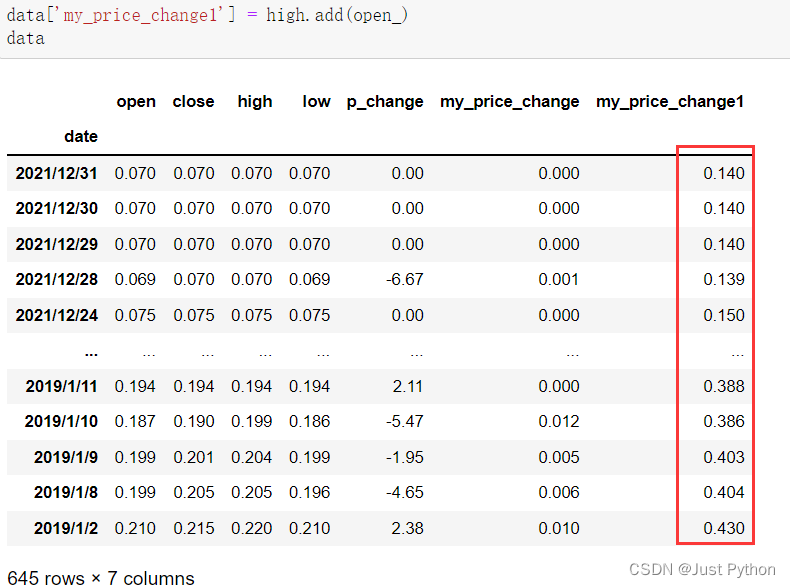Select the 'p_change' column header
Screen dimensions: 790x588
(x=385, y=102)
